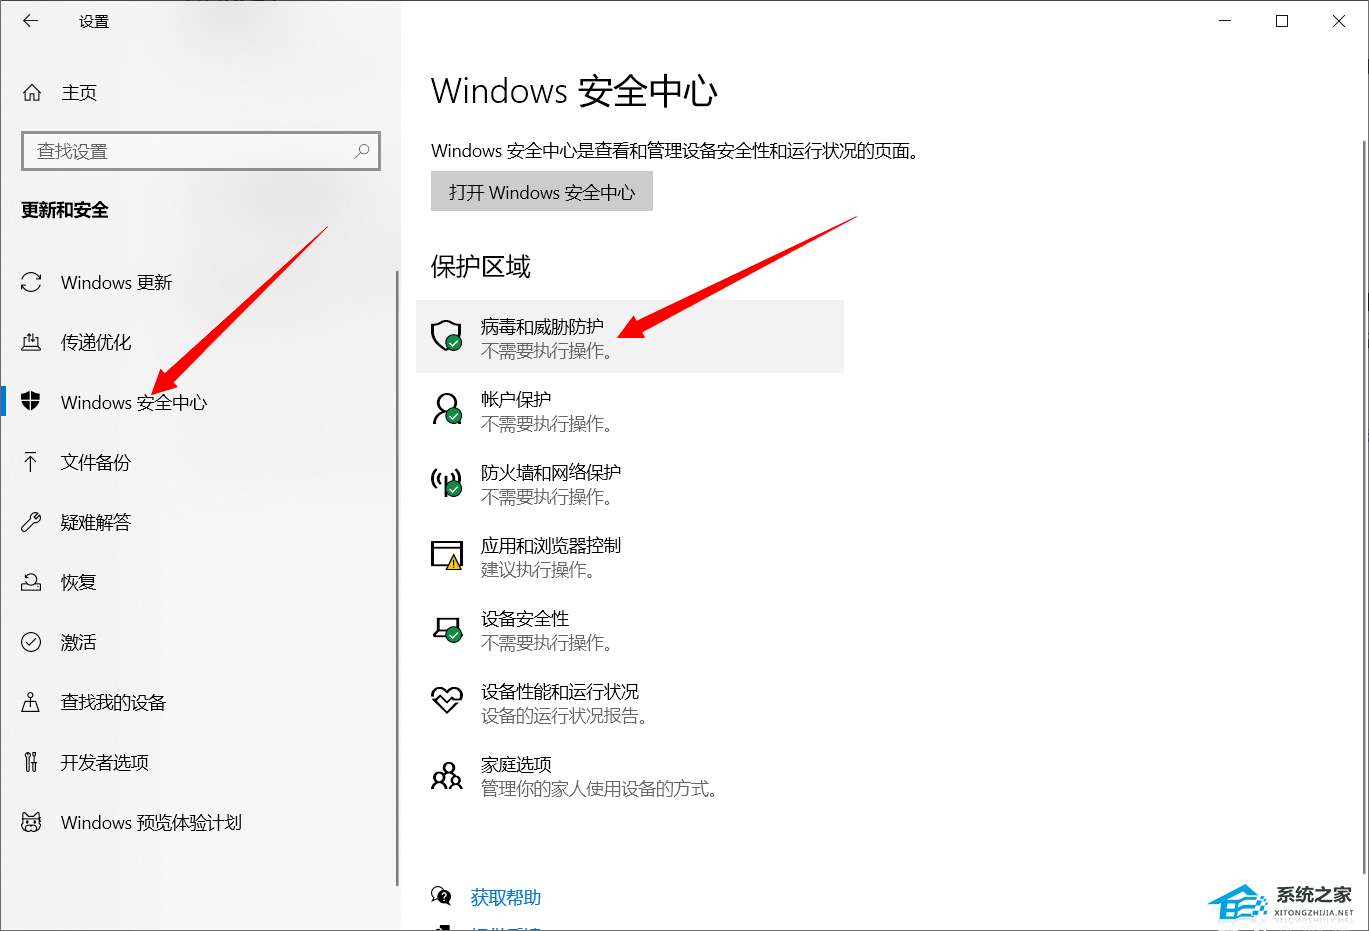The height and width of the screenshot is (931, 1369).
Task: Open the 获取帮助 link
Action: [x=506, y=897]
